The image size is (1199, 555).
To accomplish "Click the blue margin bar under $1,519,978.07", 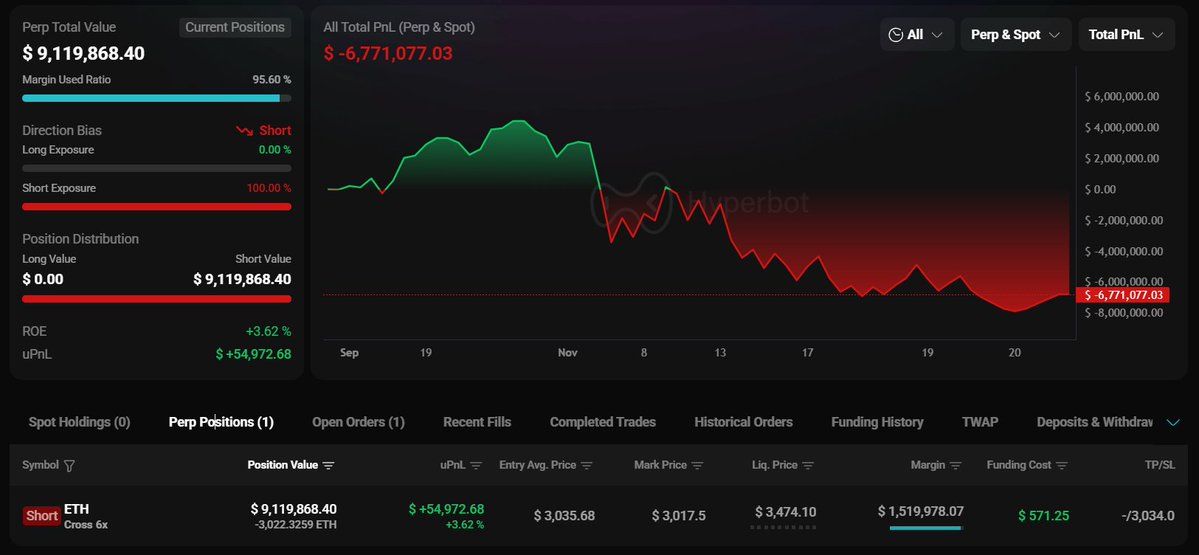I will pos(925,527).
